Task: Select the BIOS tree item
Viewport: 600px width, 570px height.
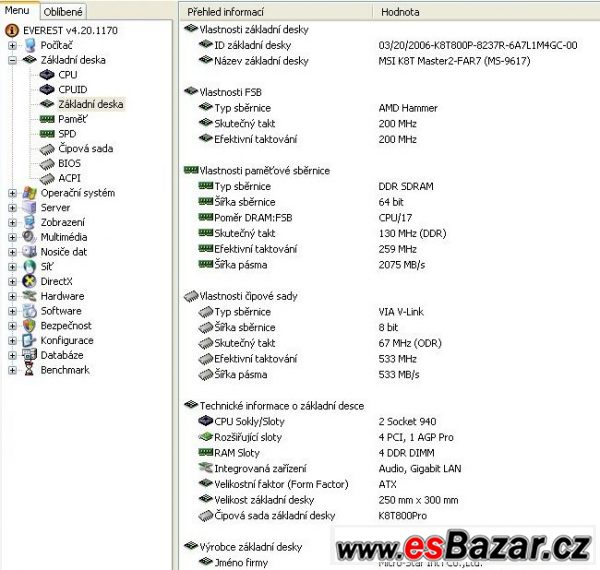Action: pos(69,163)
